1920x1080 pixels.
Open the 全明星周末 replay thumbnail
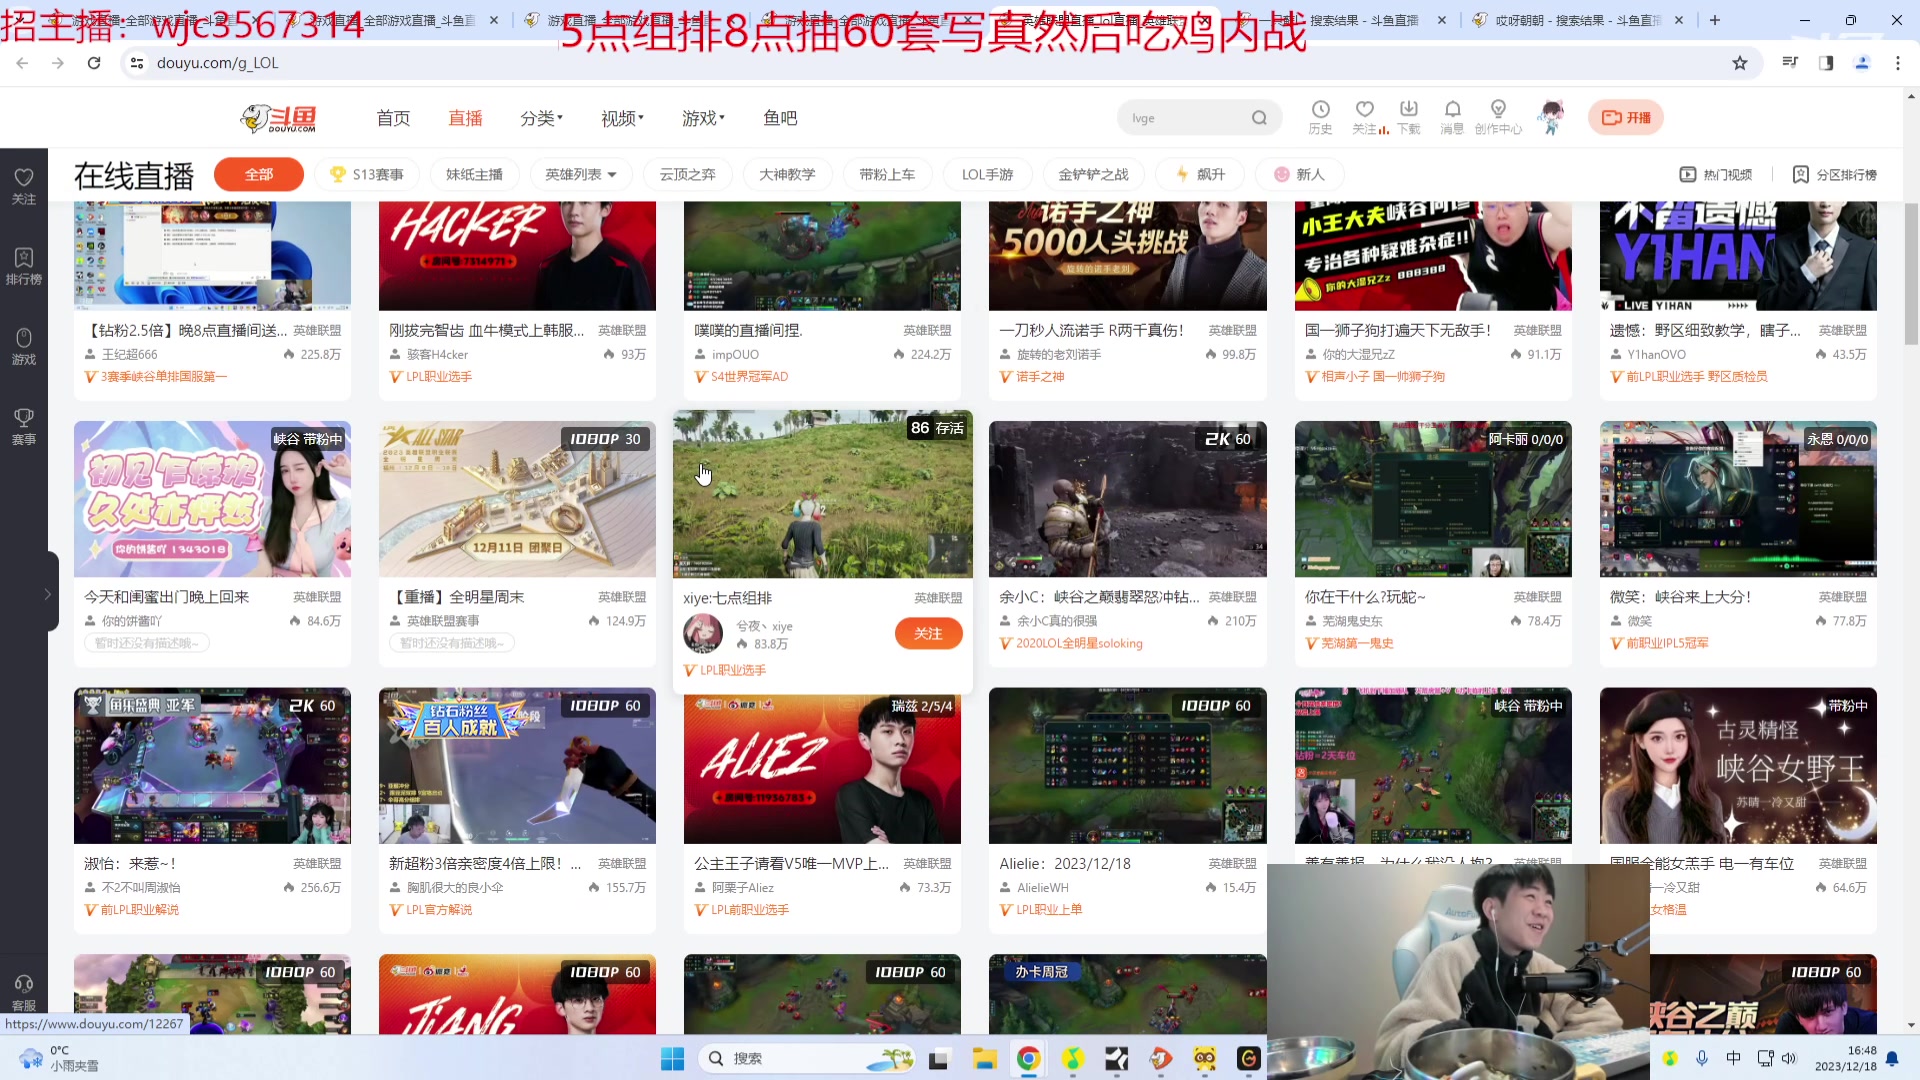coord(517,499)
